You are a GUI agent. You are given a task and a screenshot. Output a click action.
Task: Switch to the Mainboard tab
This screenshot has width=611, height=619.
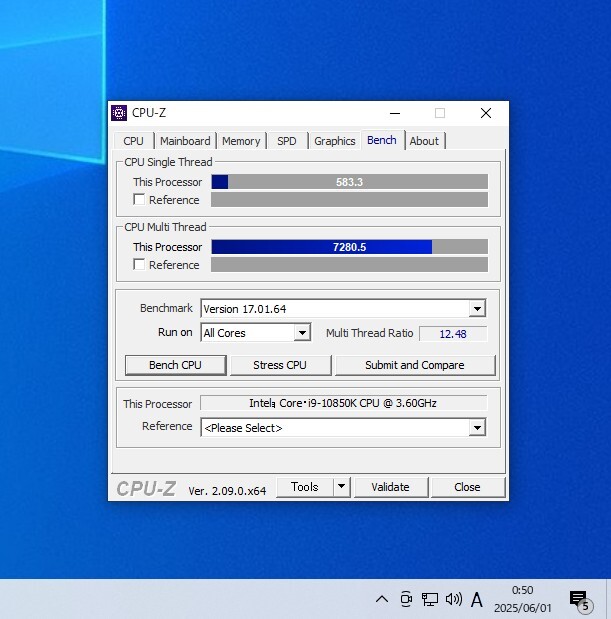(185, 141)
